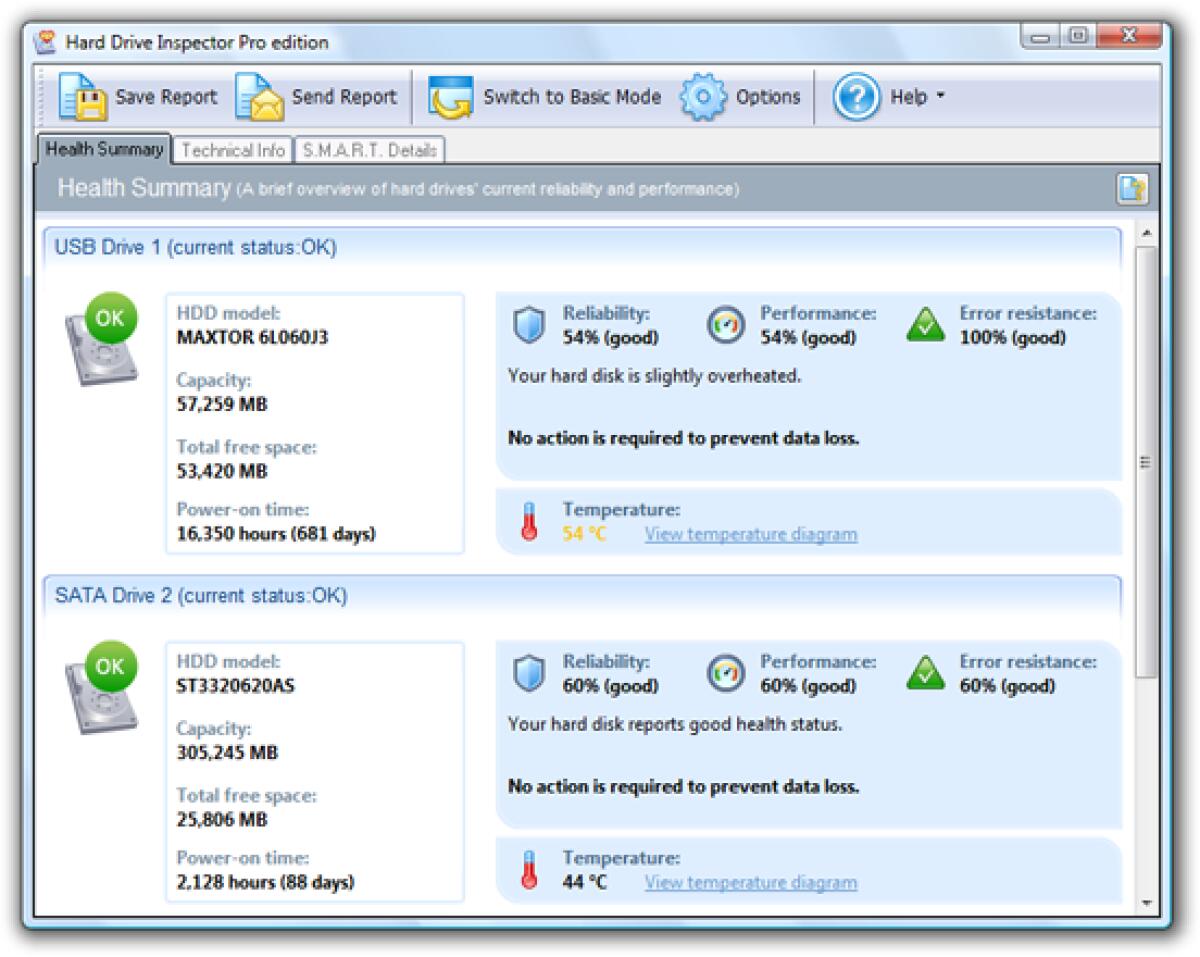Viewport: 1200px width, 957px height.
Task: Click the green OK icon for USB Drive 1
Action: point(111,318)
